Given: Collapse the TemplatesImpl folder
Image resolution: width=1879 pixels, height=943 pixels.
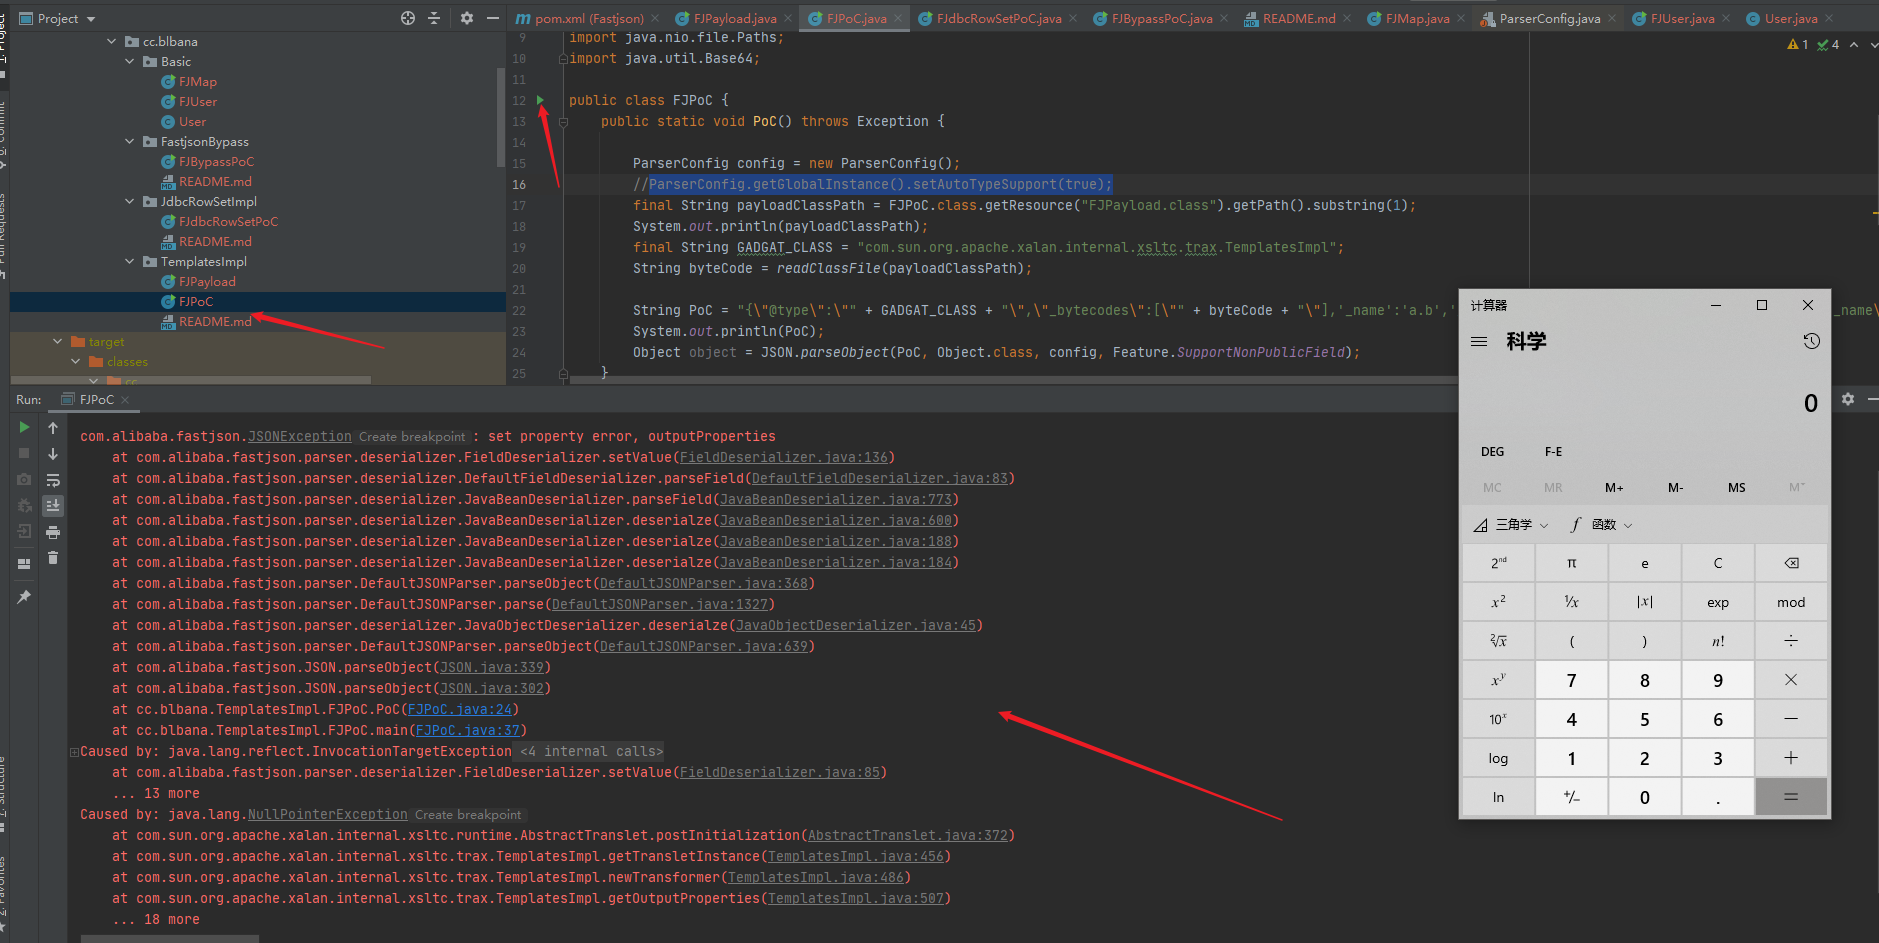Looking at the screenshot, I should coord(129,262).
